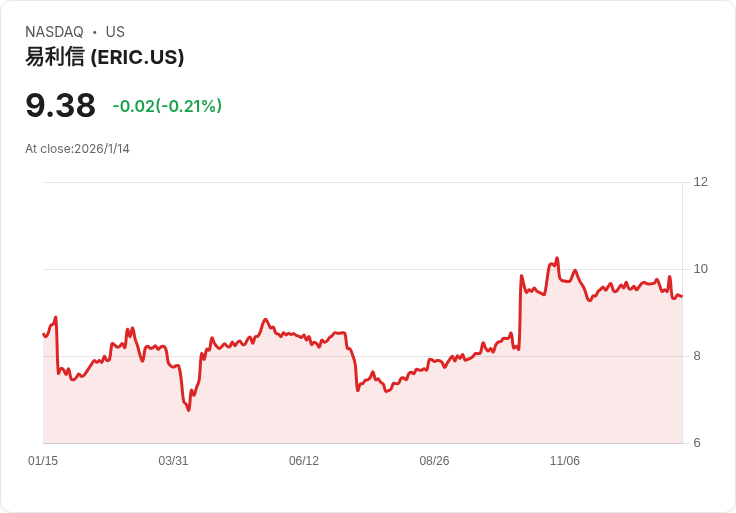Click the rightmost end of the price line
The height and width of the screenshot is (513, 736).
(681, 296)
